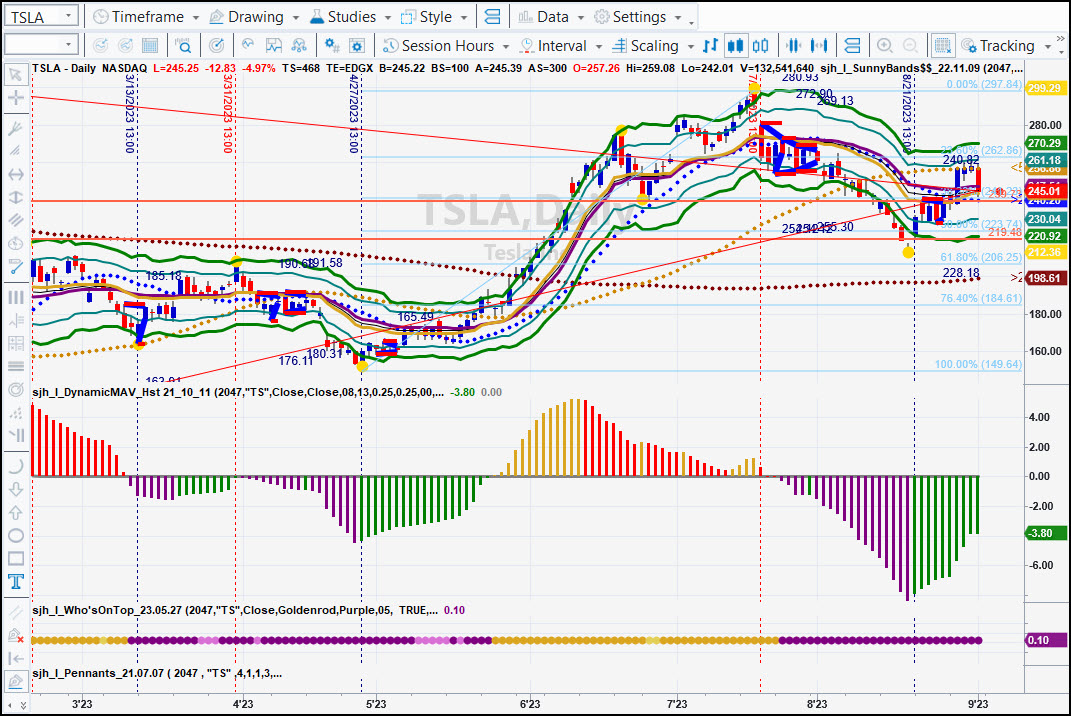The image size is (1071, 716).
Task: Click the expand bar spacing icon
Action: click(x=818, y=46)
